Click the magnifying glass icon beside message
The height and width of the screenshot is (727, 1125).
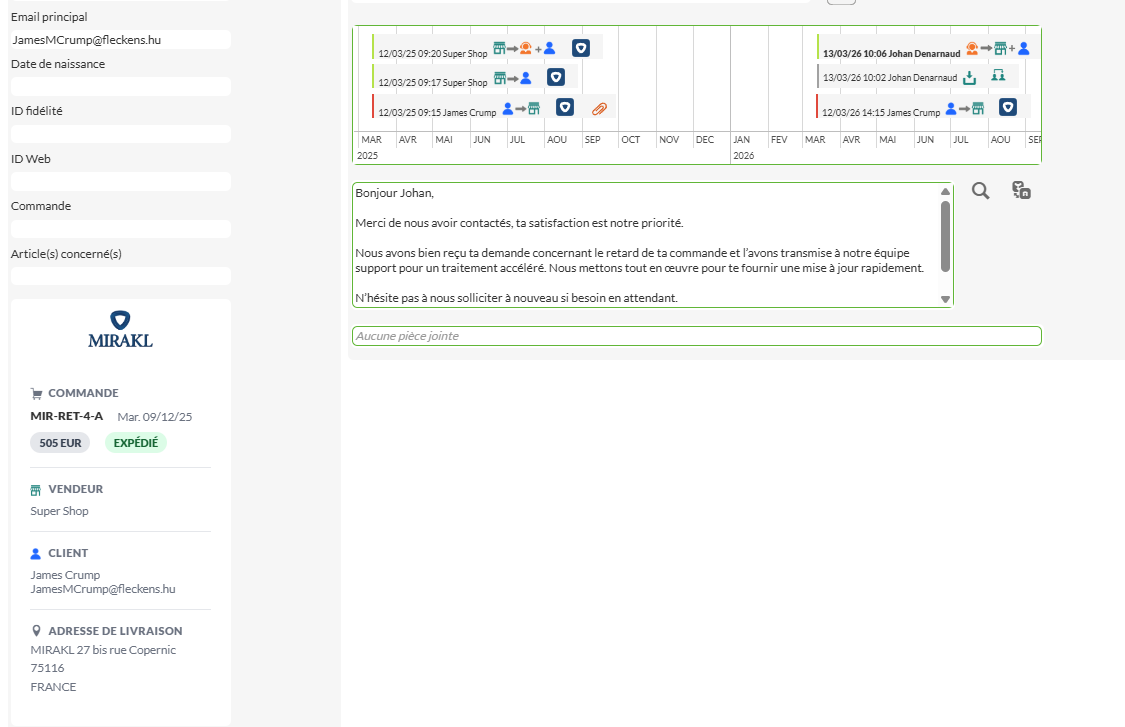(x=980, y=191)
